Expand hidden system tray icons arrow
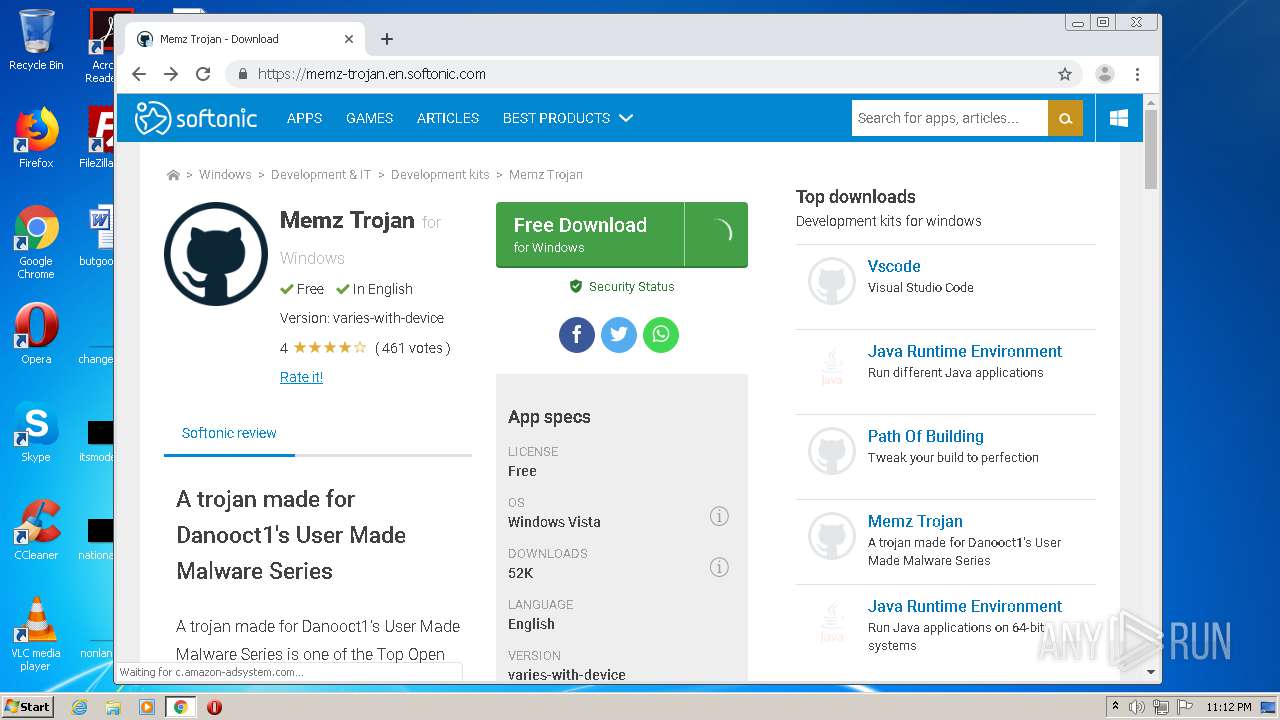Image resolution: width=1280 pixels, height=720 pixels. pos(1115,707)
